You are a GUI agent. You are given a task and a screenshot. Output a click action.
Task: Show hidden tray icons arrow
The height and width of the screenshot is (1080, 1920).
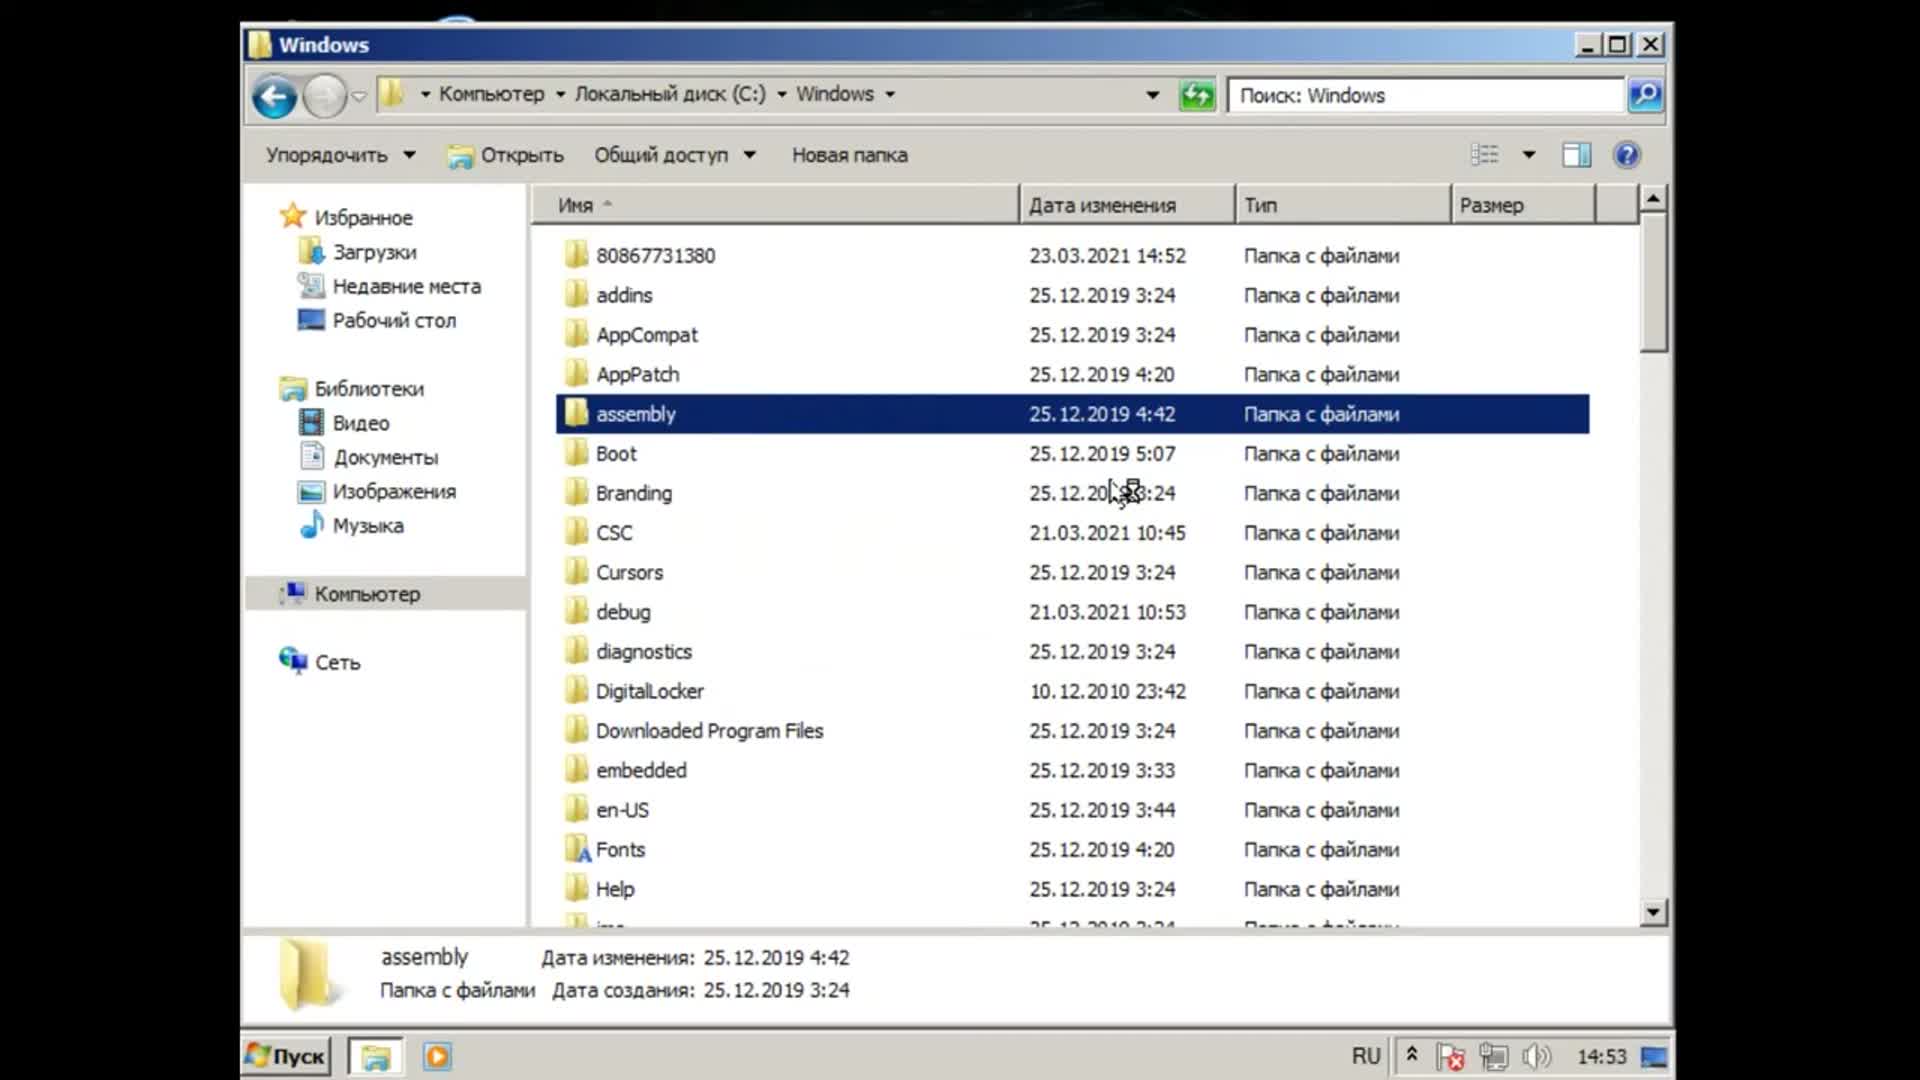[1412, 1054]
